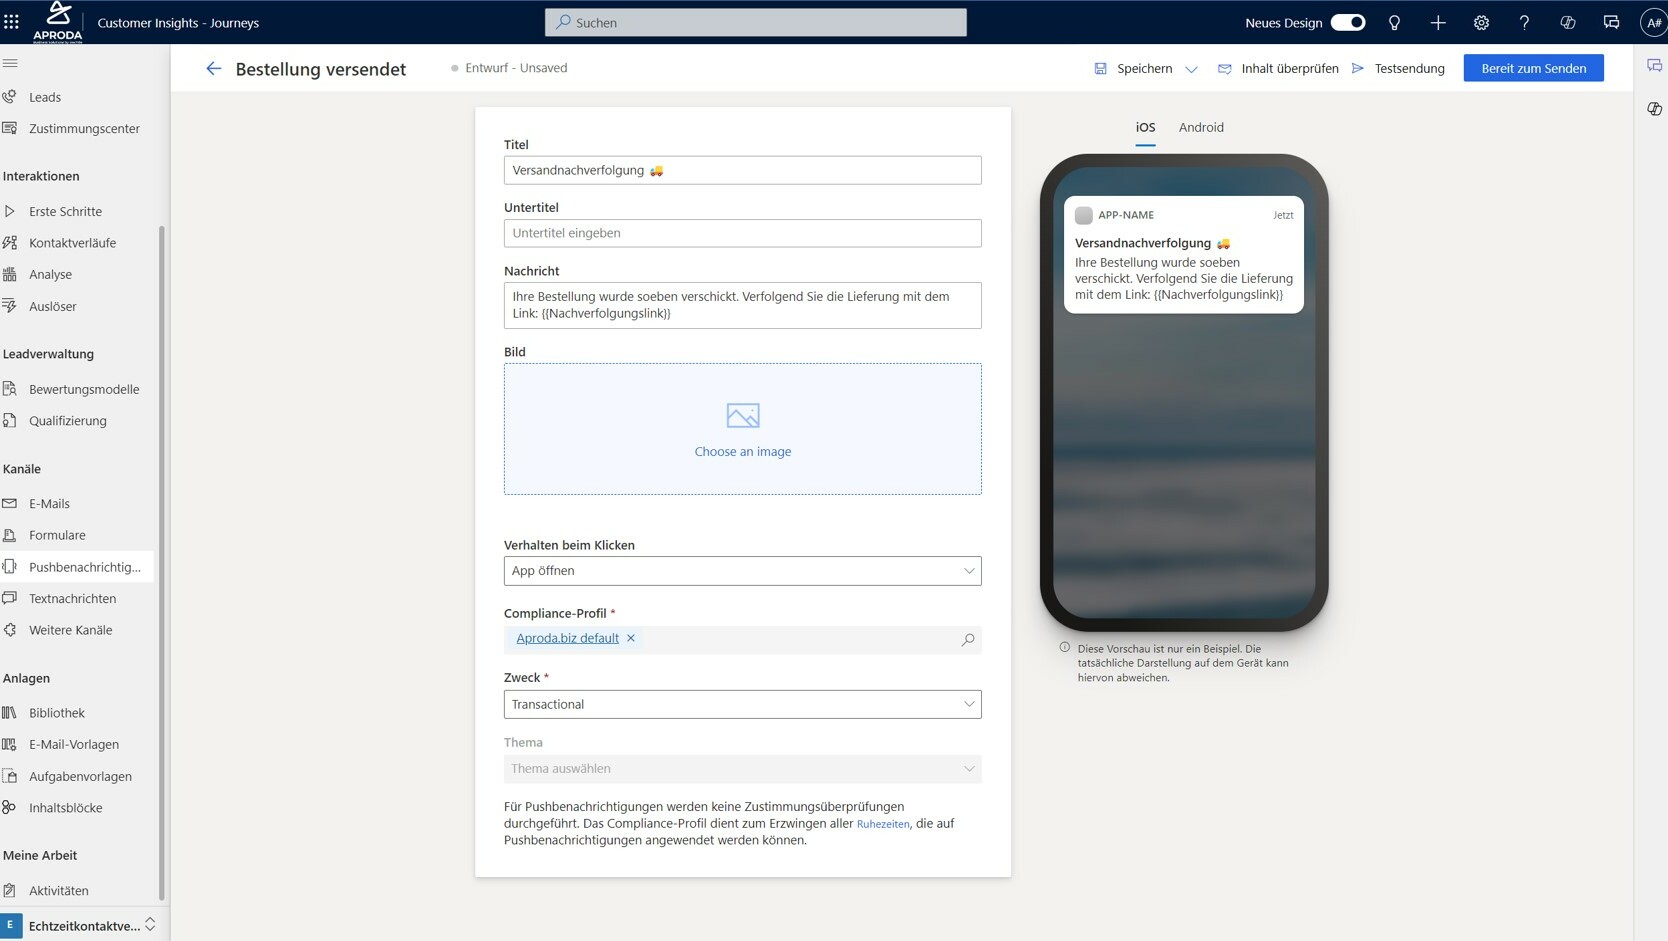The image size is (1668, 941).
Task: Open the Analyse section
Action: pyautogui.click(x=49, y=273)
